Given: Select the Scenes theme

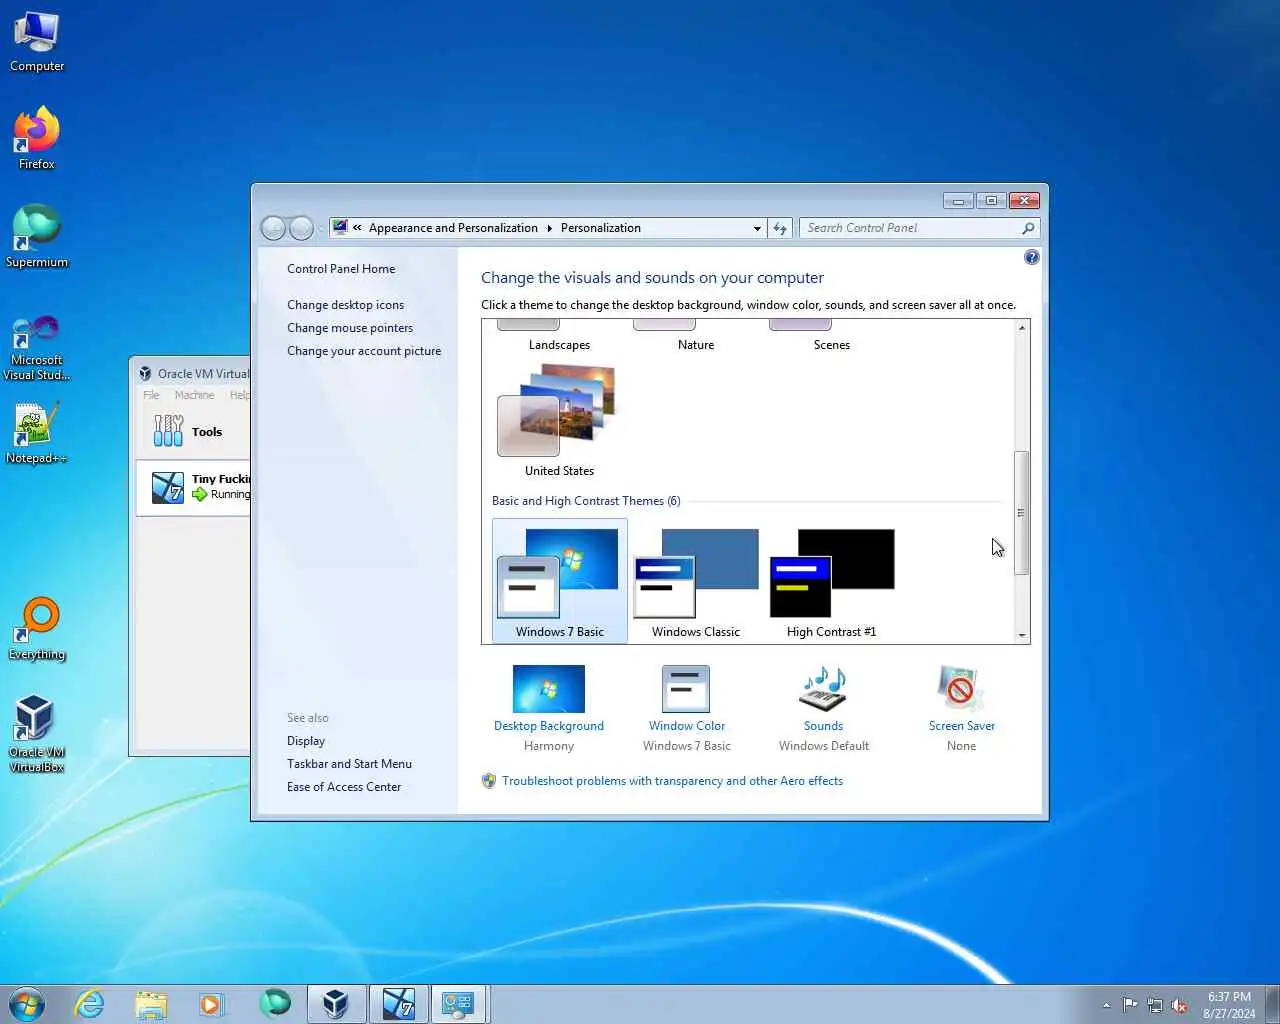Looking at the screenshot, I should pyautogui.click(x=832, y=338).
